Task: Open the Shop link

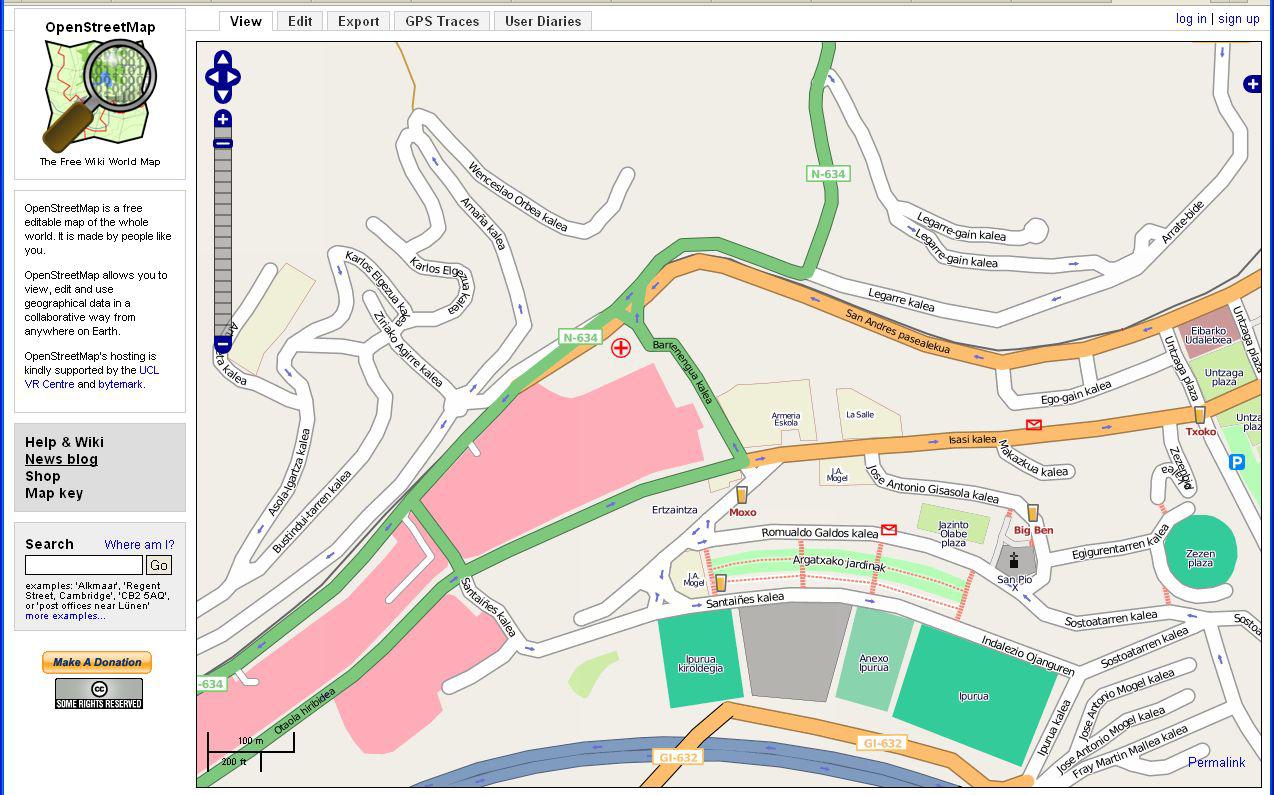Action: 43,476
